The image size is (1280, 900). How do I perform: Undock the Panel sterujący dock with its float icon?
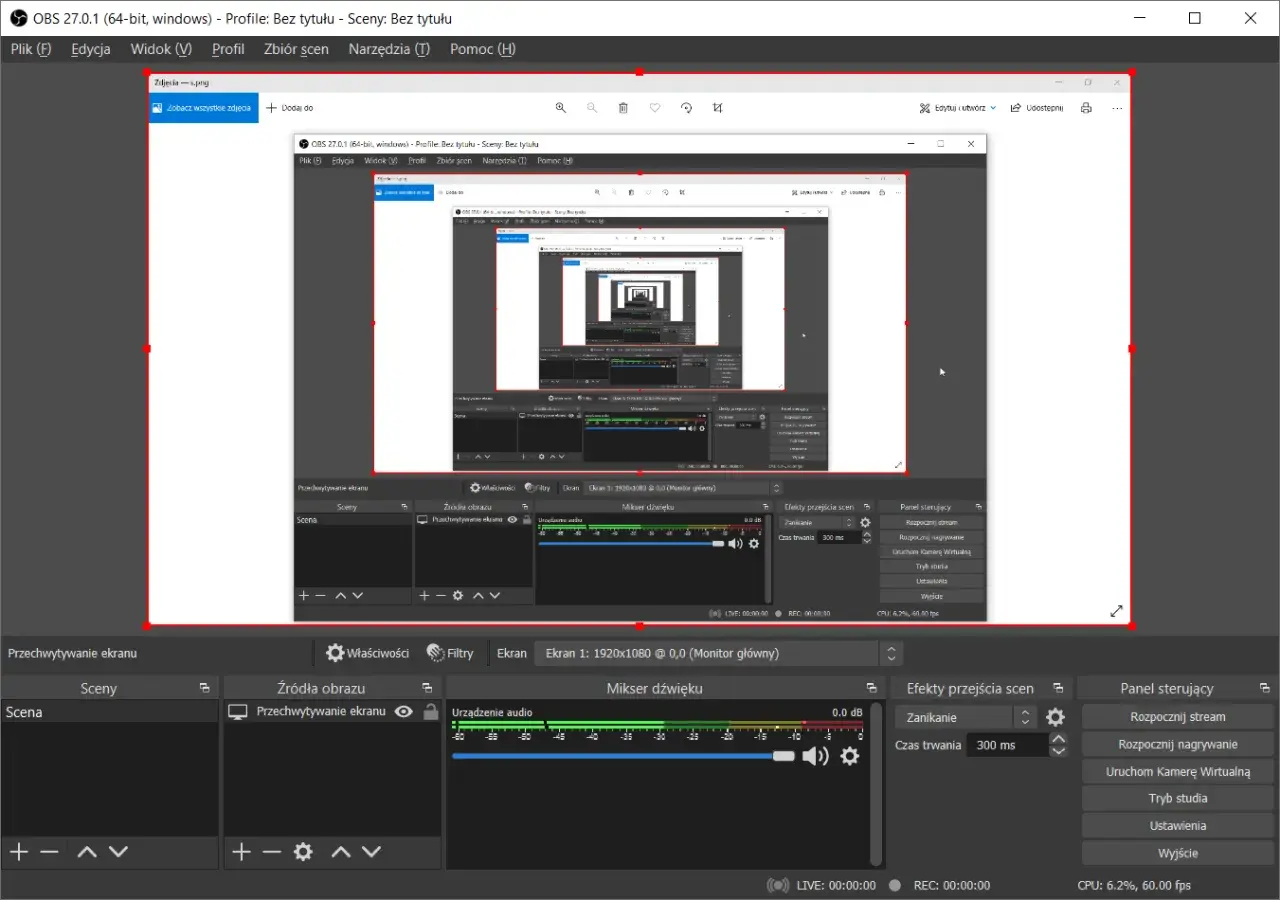click(x=1264, y=688)
